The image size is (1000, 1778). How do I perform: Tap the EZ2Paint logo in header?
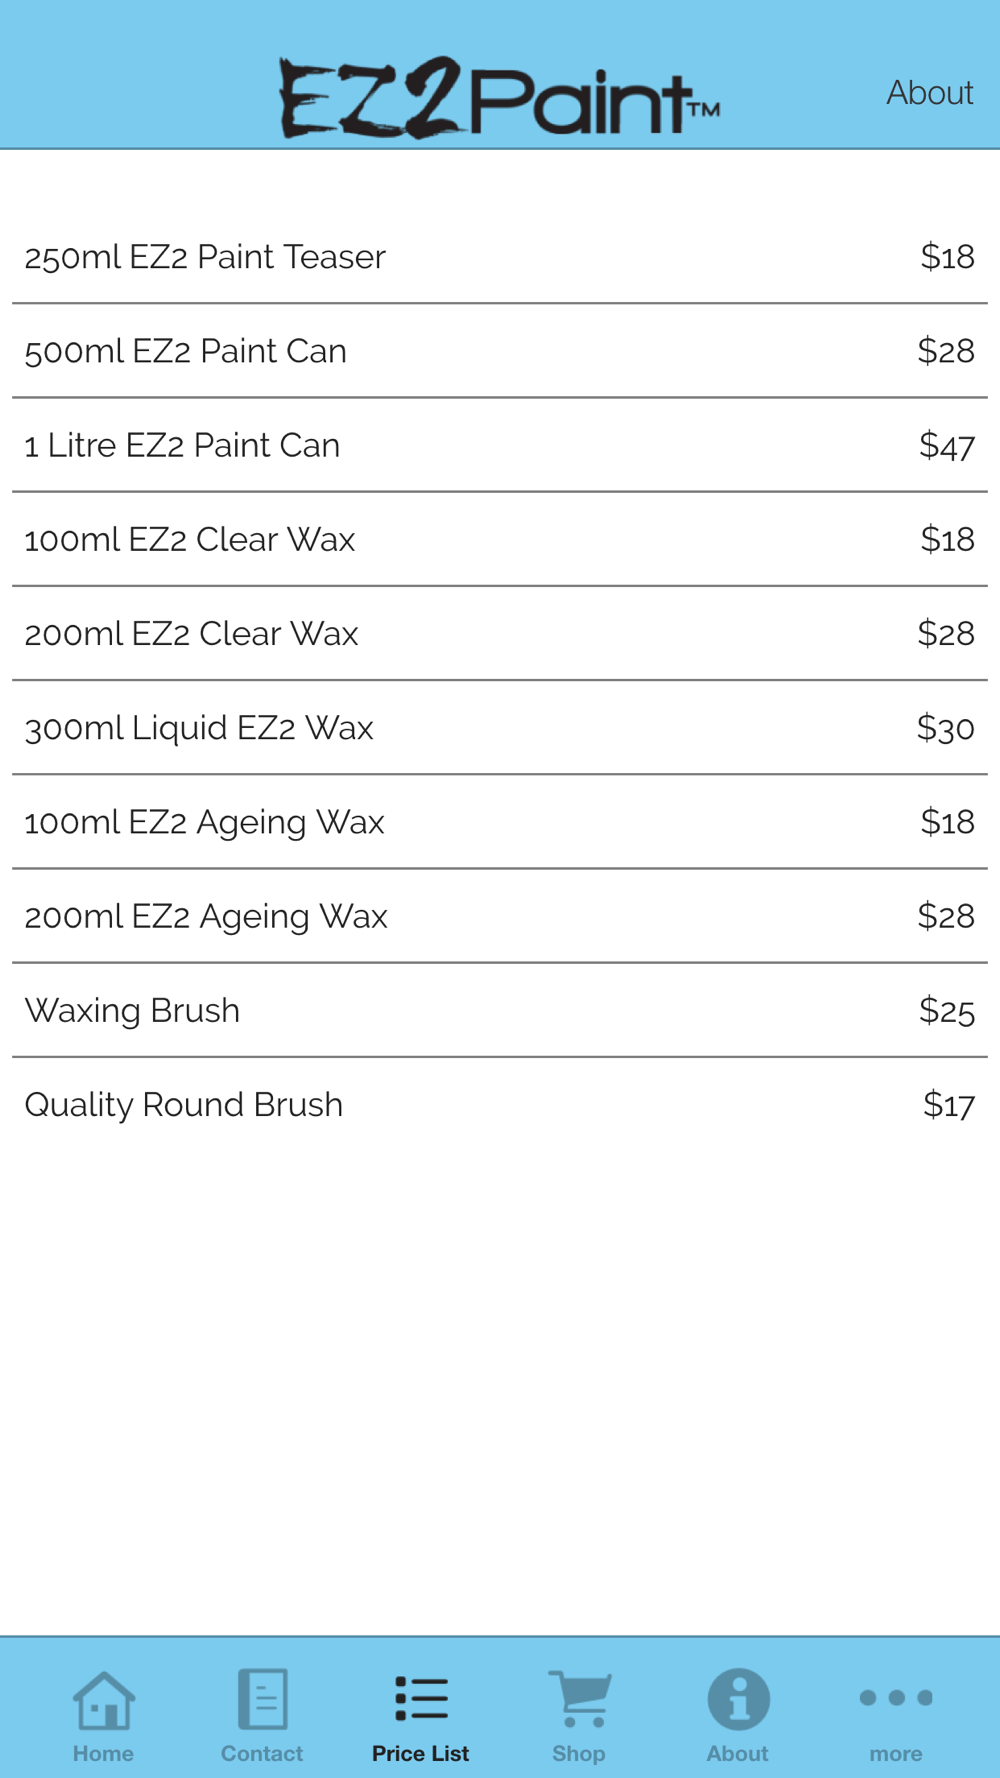coord(499,97)
